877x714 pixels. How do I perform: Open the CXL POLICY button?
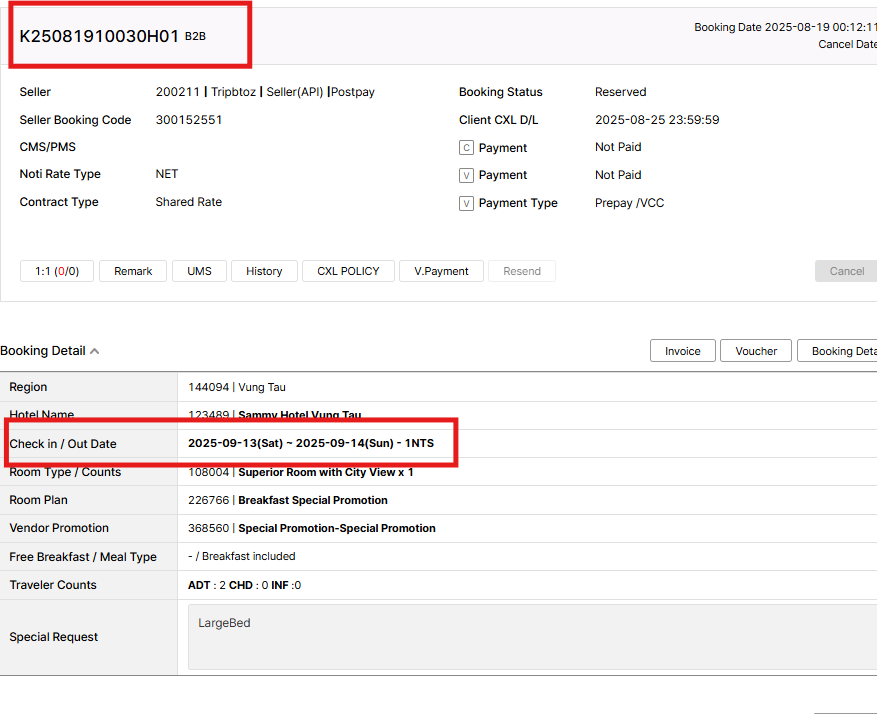click(x=348, y=271)
